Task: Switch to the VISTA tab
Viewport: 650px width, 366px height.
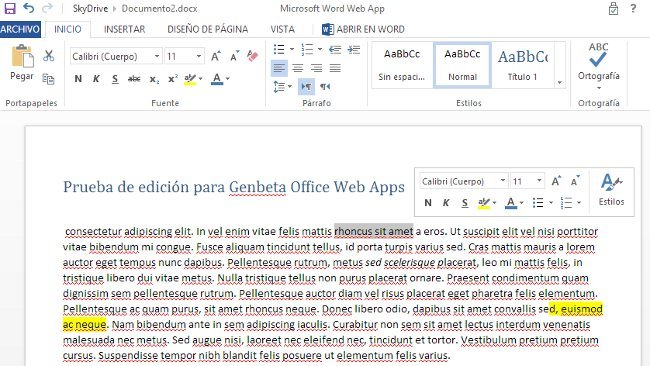Action: 282,29
